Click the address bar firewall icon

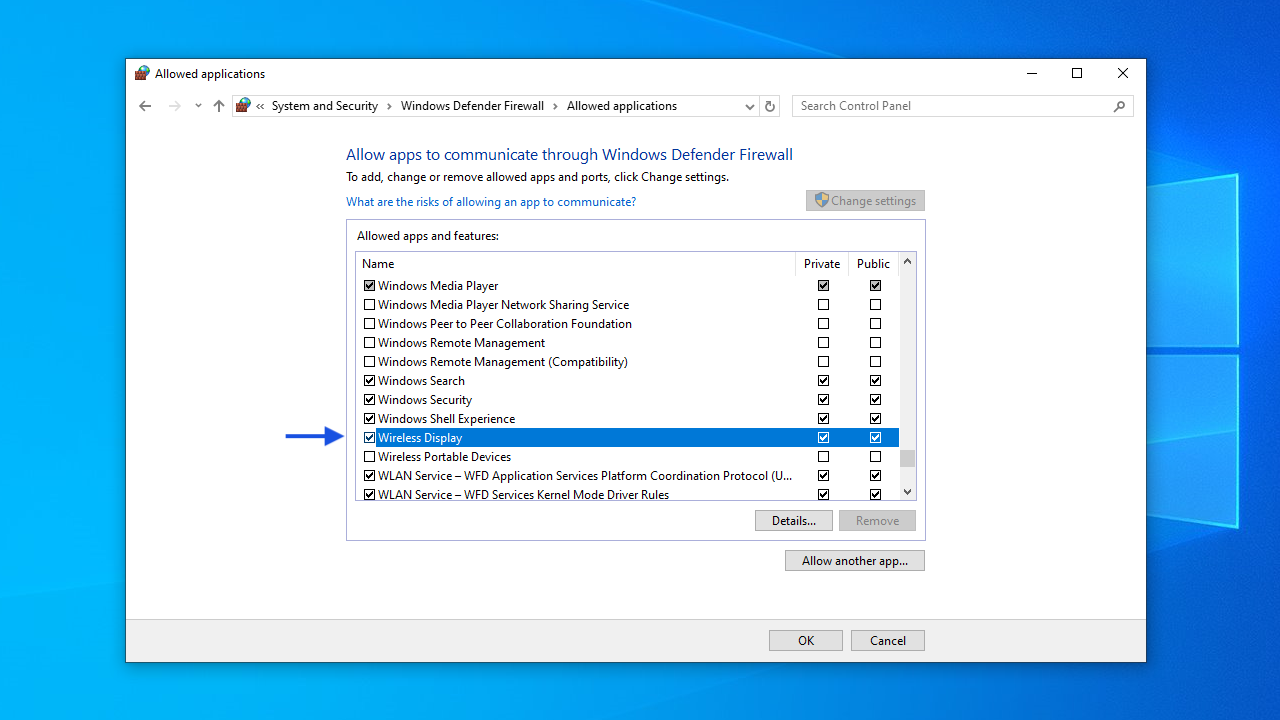click(243, 106)
